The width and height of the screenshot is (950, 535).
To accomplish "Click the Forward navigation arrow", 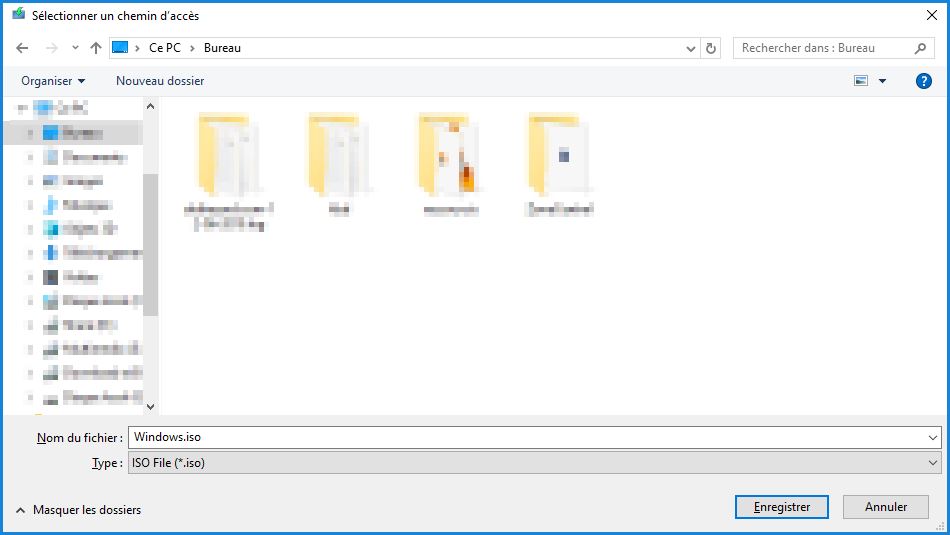I will [x=51, y=48].
